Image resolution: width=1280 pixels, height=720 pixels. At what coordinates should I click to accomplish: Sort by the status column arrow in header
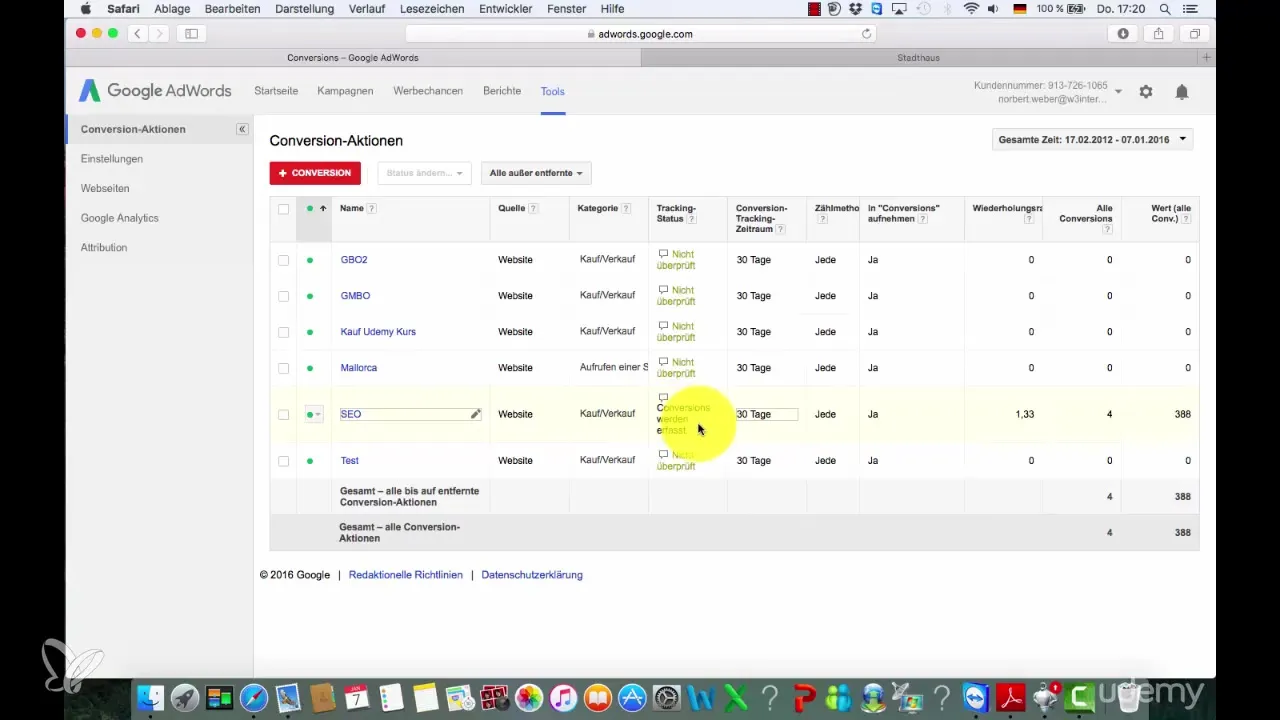click(323, 209)
